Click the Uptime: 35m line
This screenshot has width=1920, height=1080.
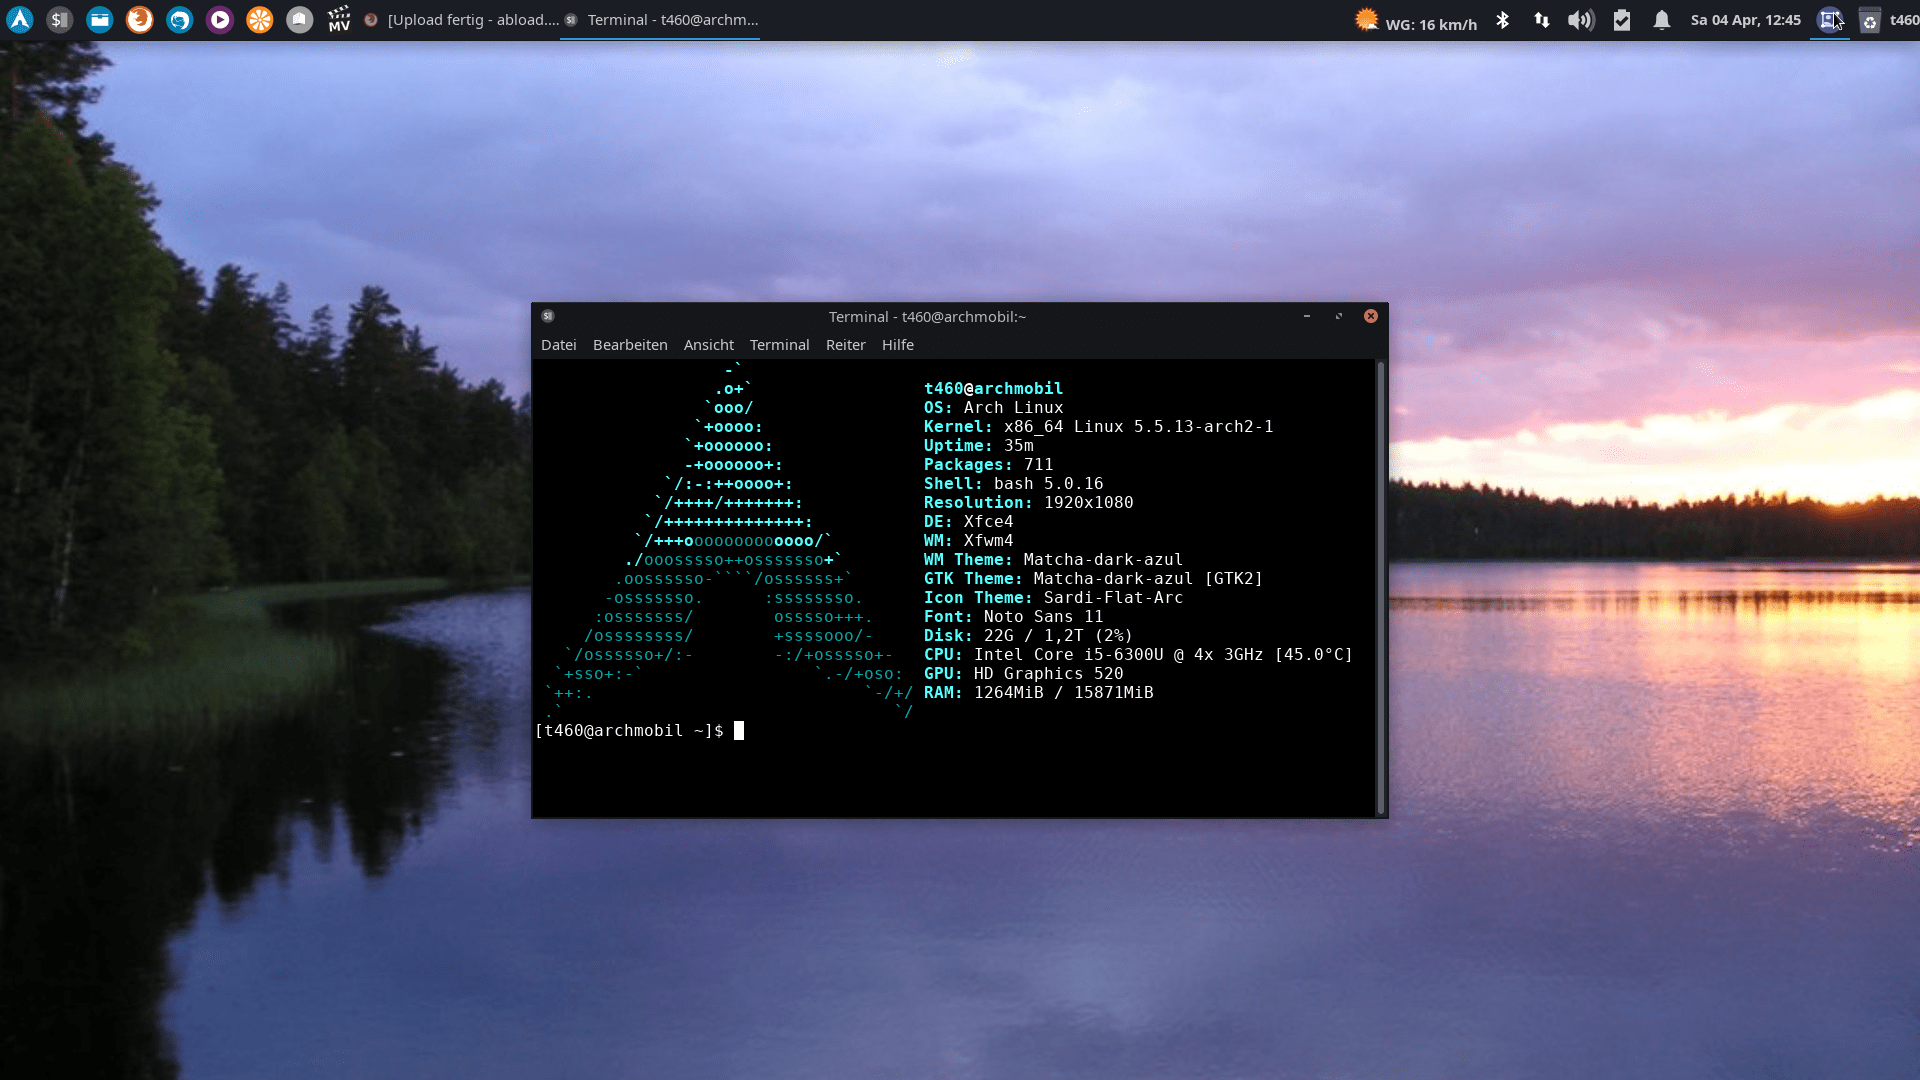point(978,446)
